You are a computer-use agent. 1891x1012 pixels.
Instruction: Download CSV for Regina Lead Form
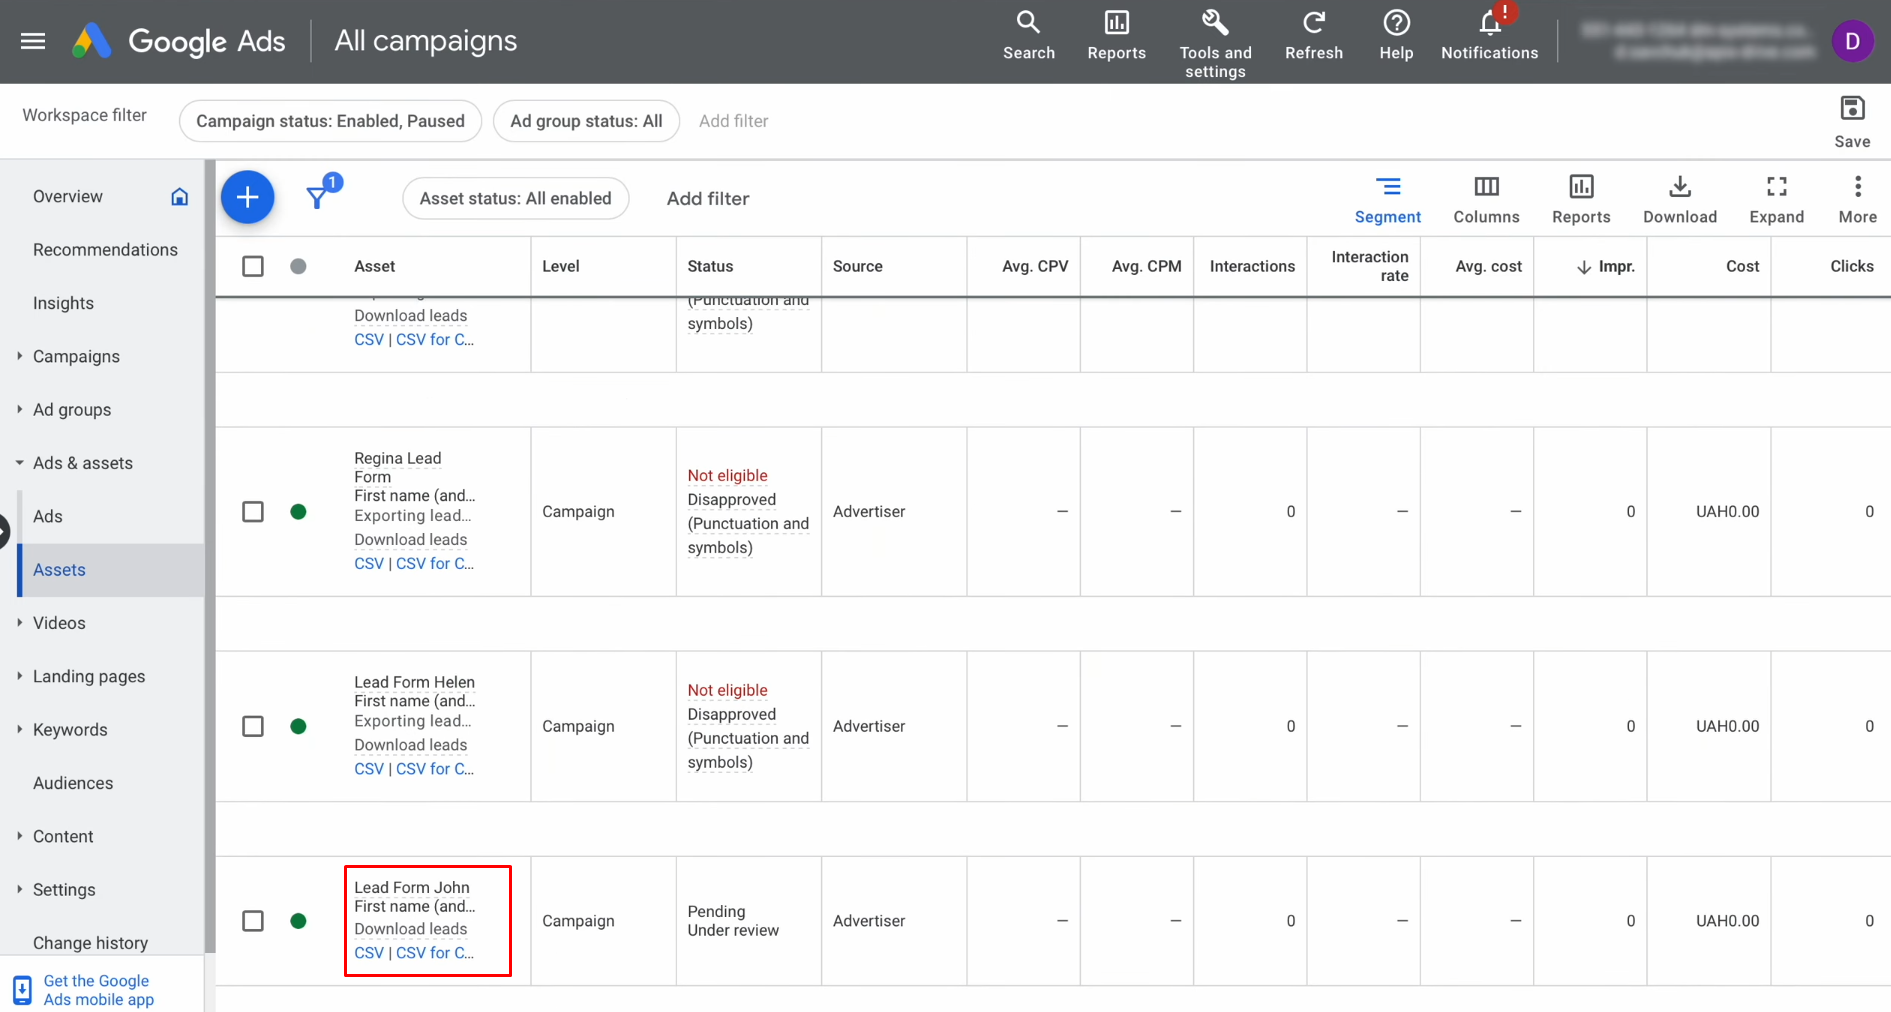[368, 563]
